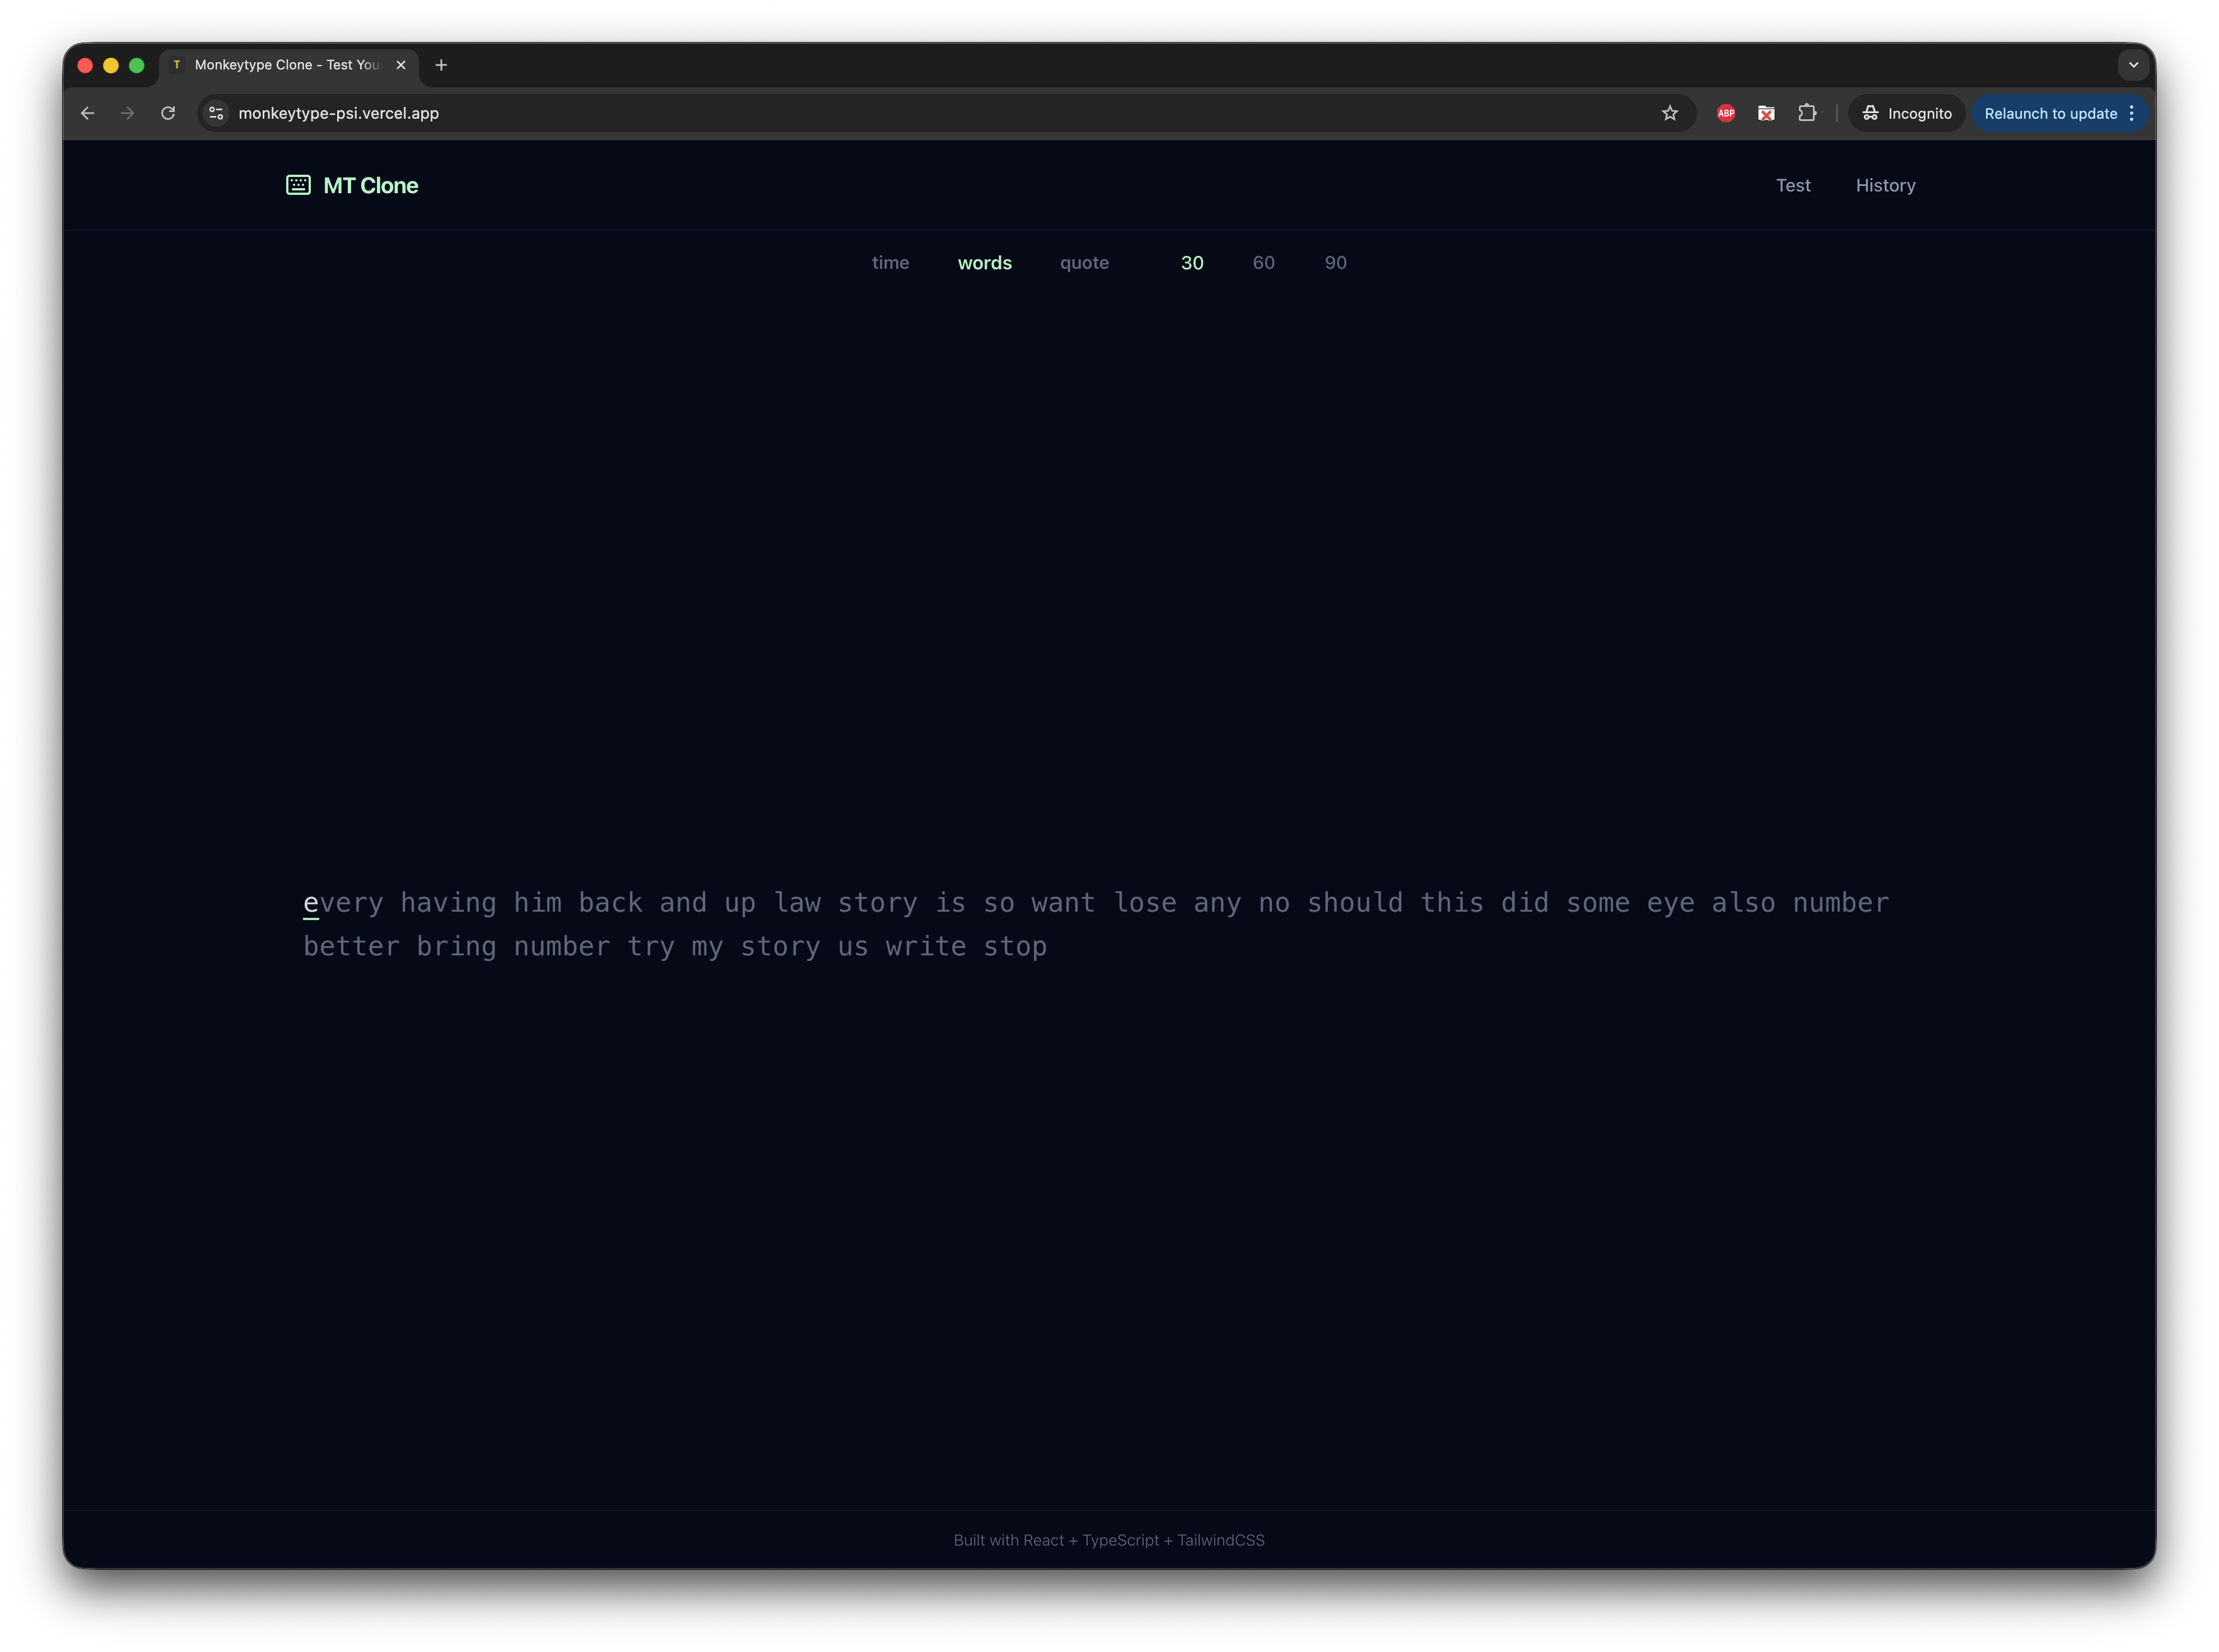Click the Incognito indicator
This screenshot has width=2219, height=1652.
(1906, 113)
